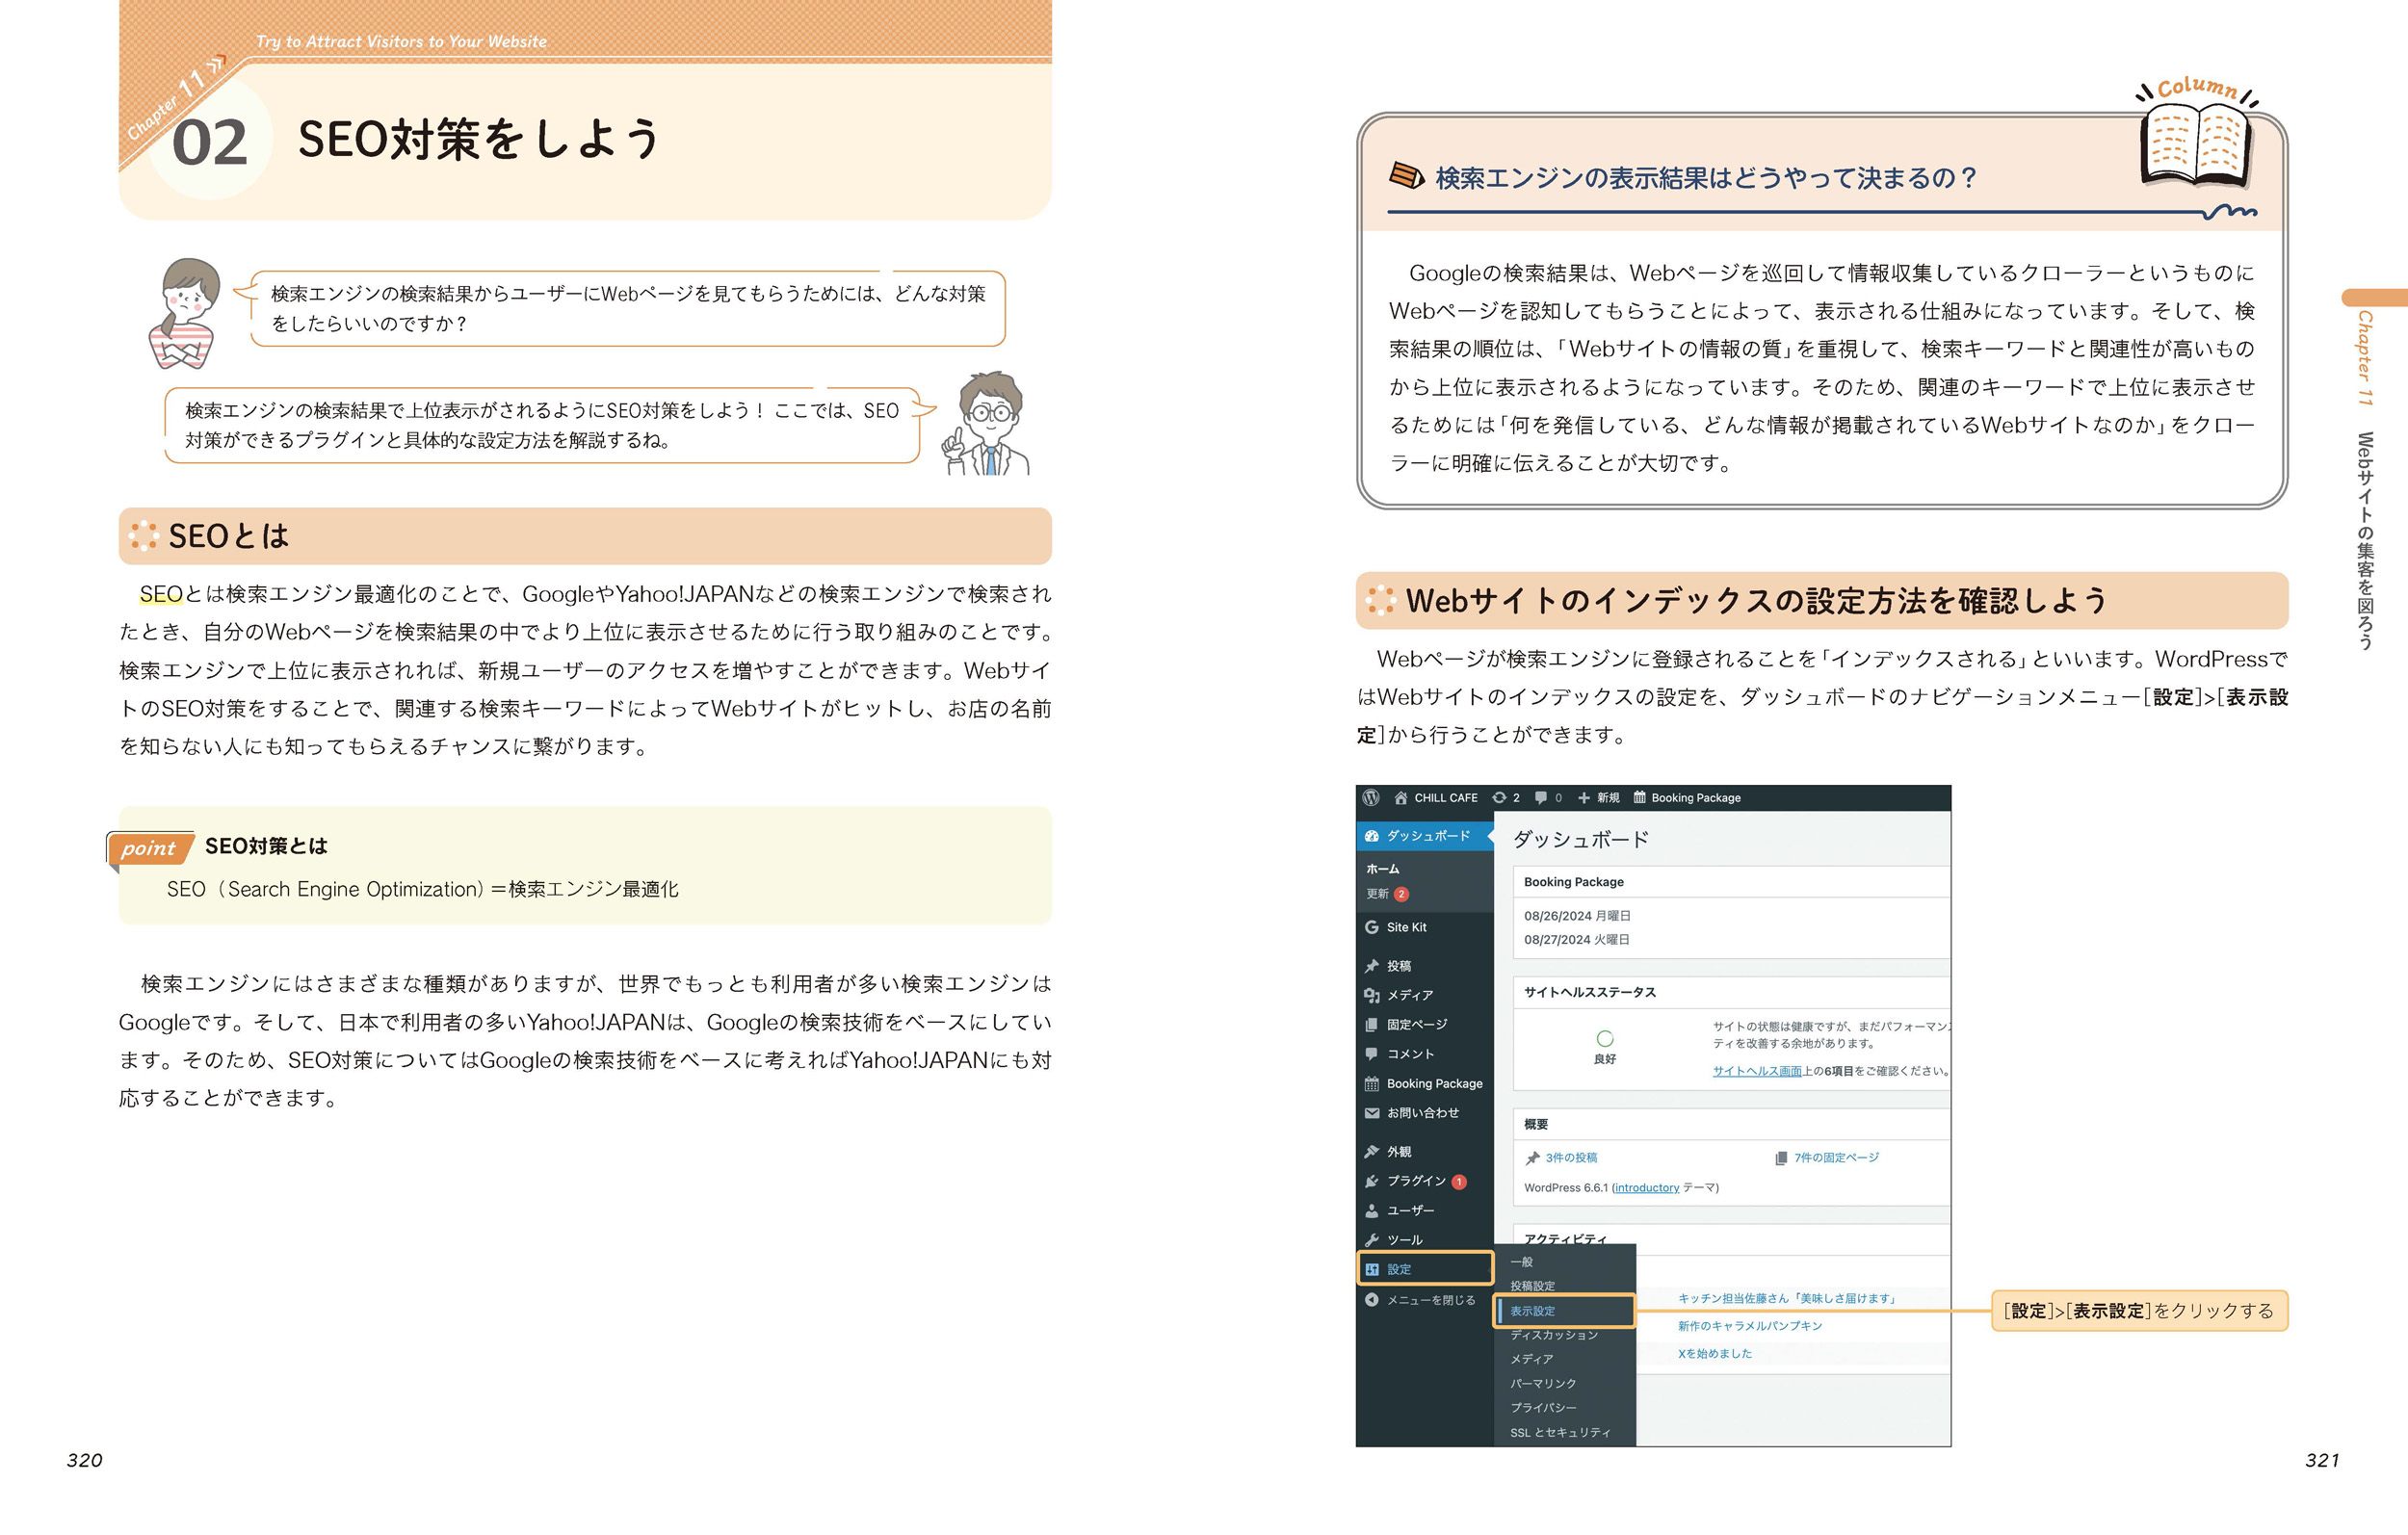2408x1535 pixels.
Task: Click the Booking Package widget heading
Action: (1573, 881)
